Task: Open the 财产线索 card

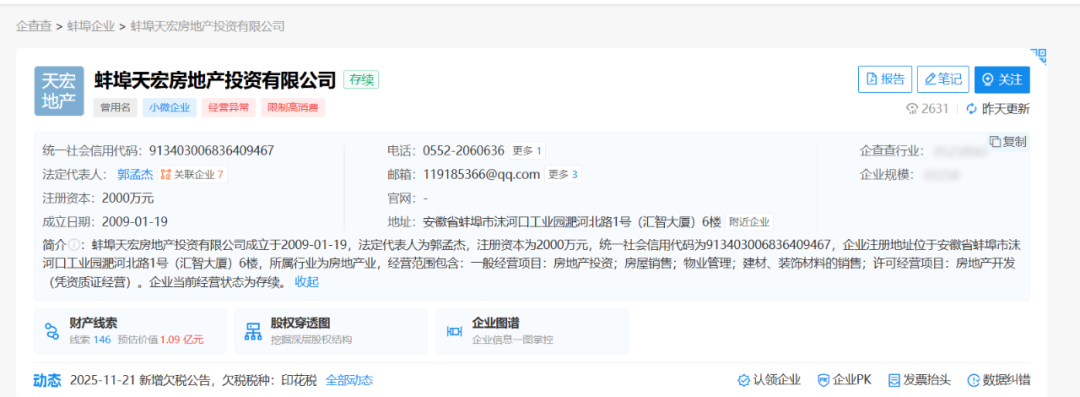Action: 130,331
